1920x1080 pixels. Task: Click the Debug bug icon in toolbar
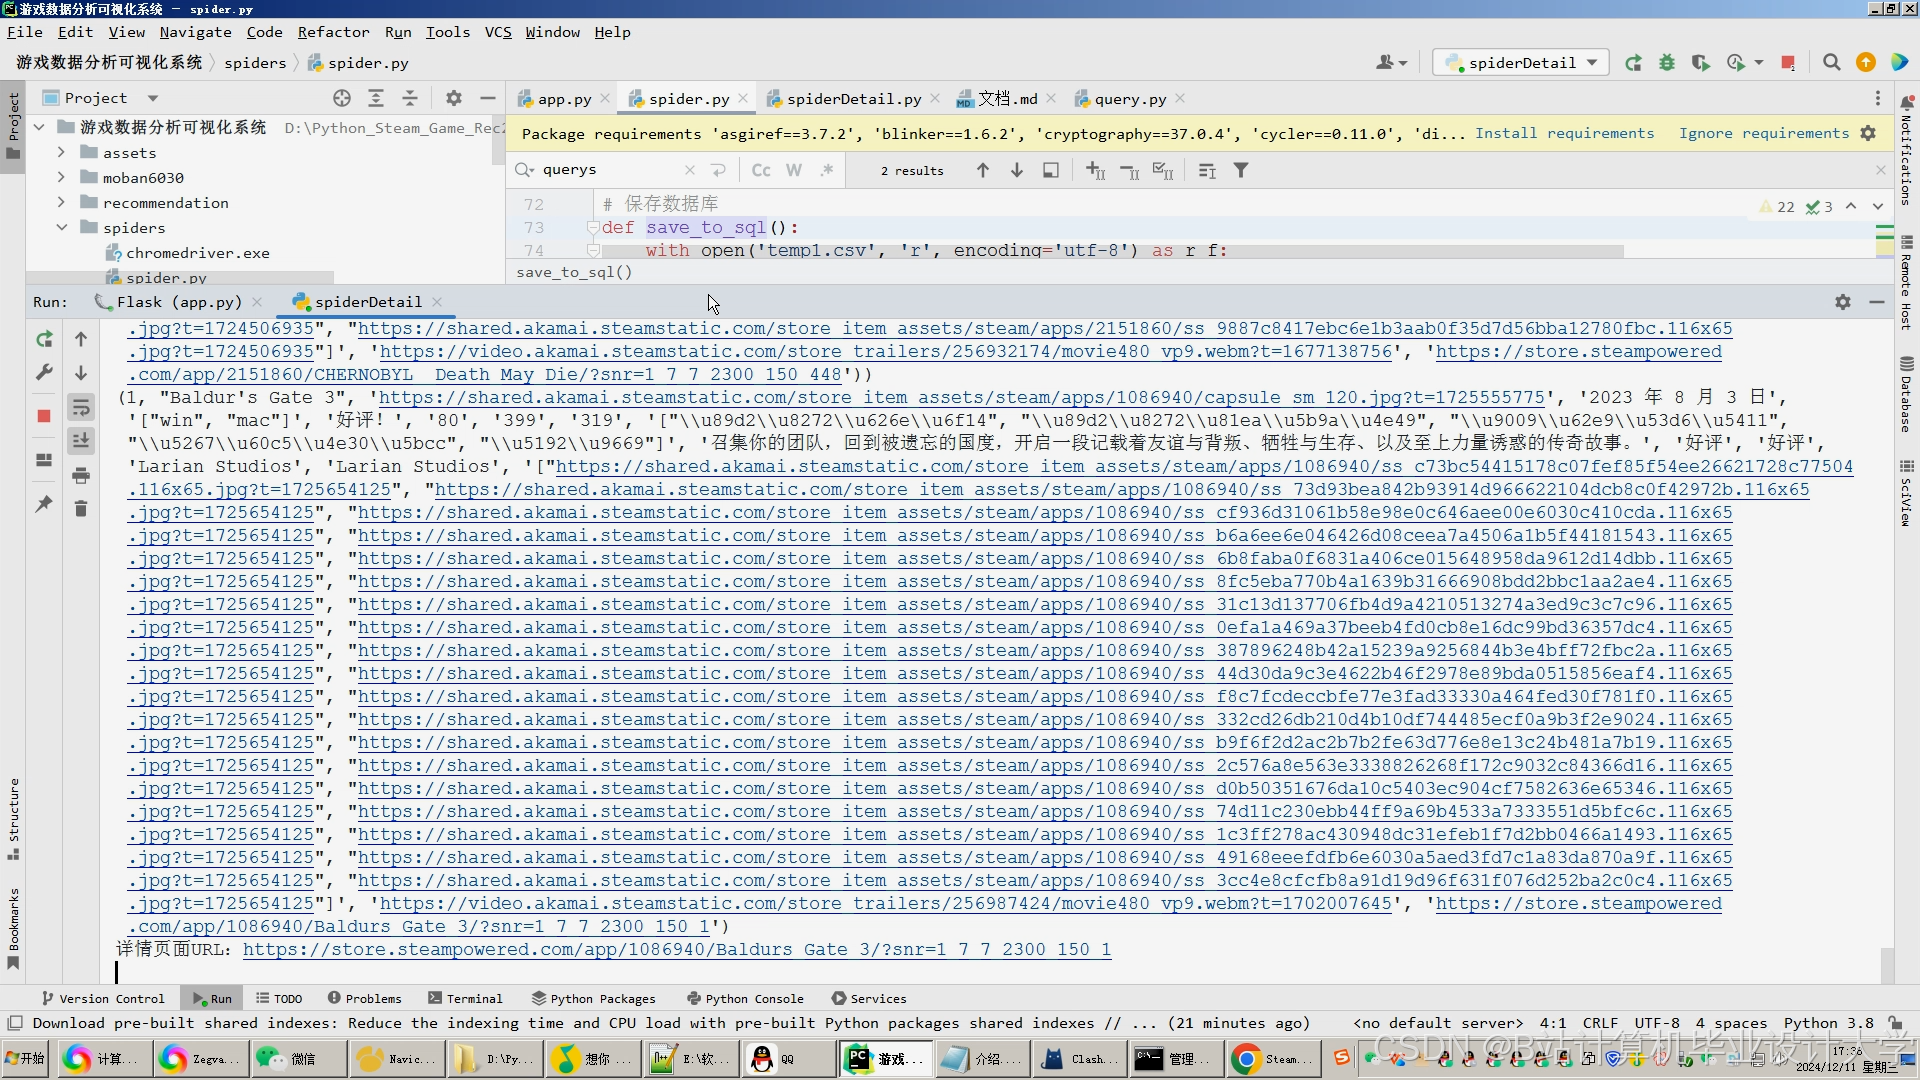[x=1666, y=63]
